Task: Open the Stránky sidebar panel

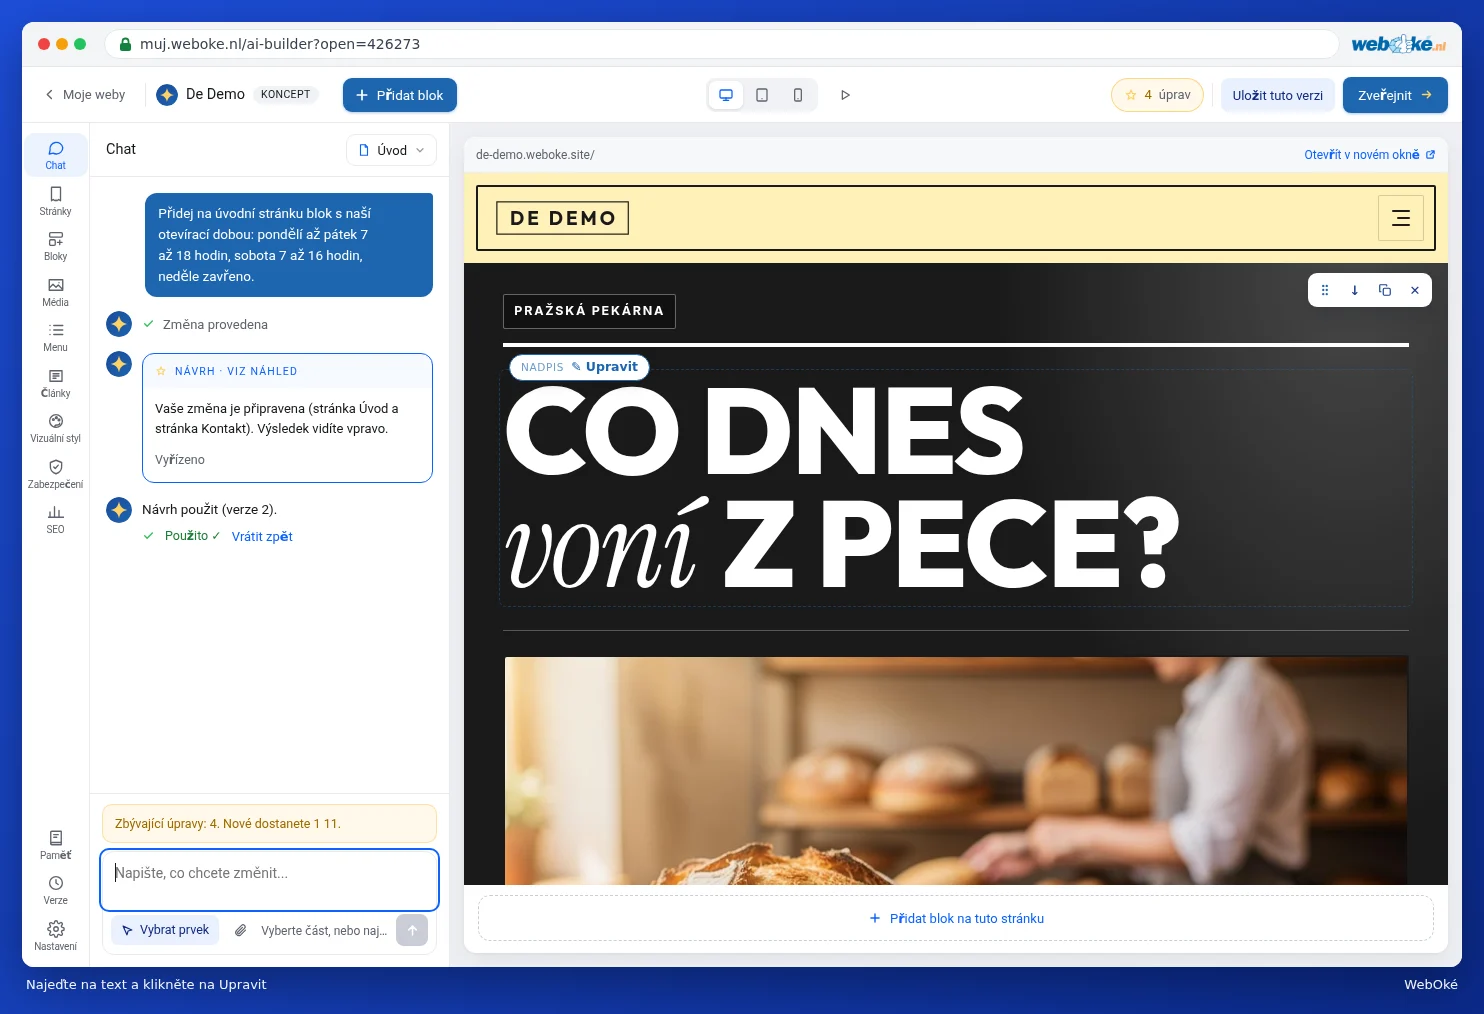Action: 56,201
